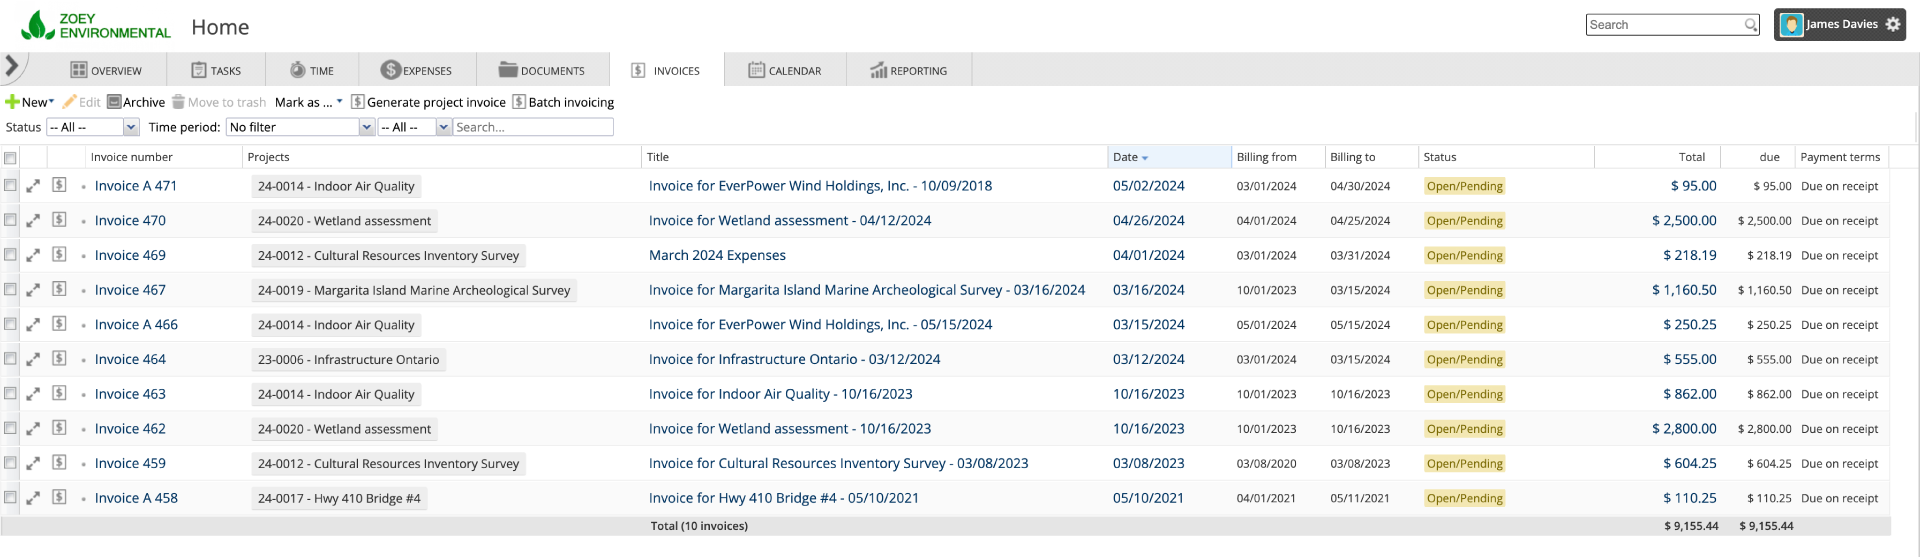Open the Overview tab

106,70
